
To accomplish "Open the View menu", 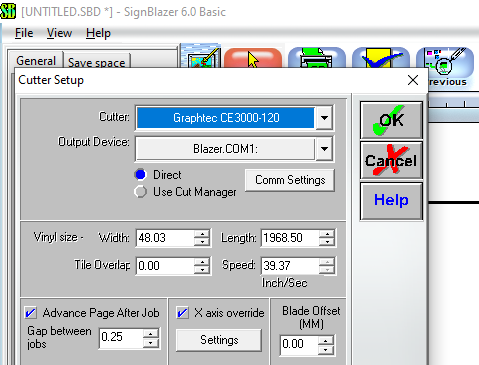I will (x=59, y=33).
